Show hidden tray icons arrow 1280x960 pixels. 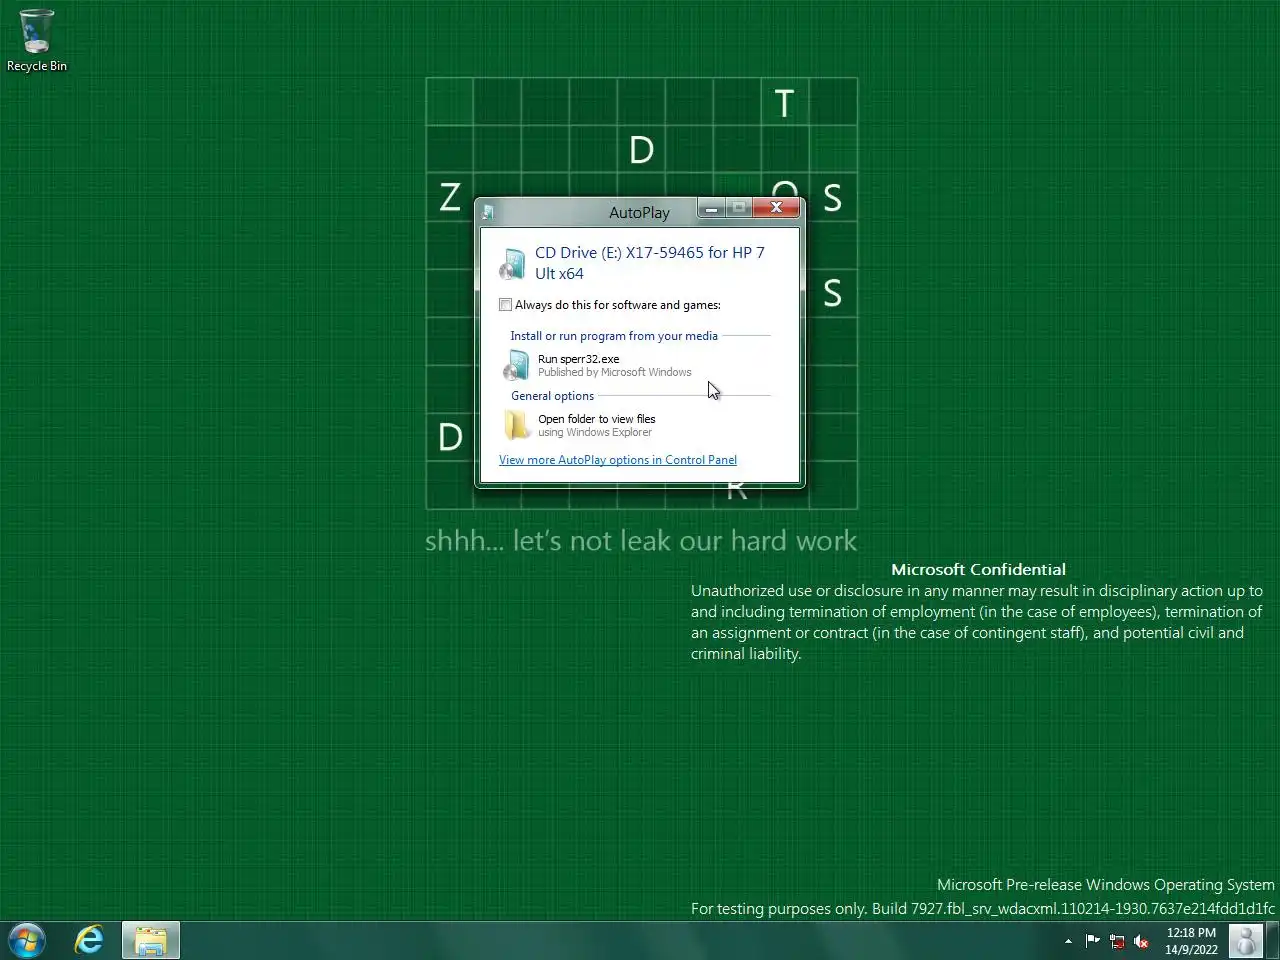1068,941
